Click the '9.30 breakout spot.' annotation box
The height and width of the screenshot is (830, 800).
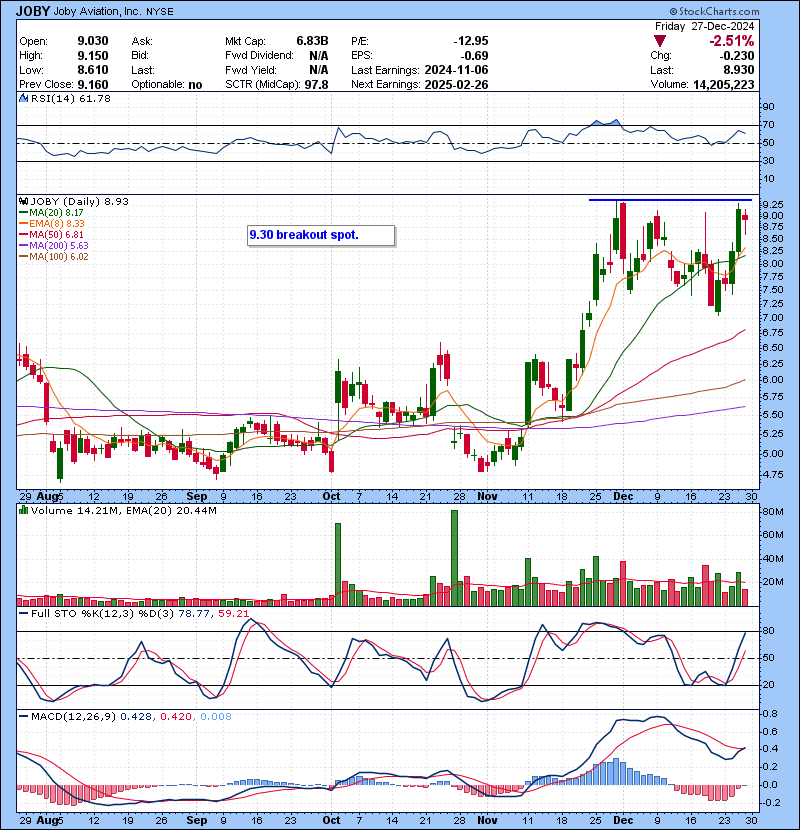(321, 236)
